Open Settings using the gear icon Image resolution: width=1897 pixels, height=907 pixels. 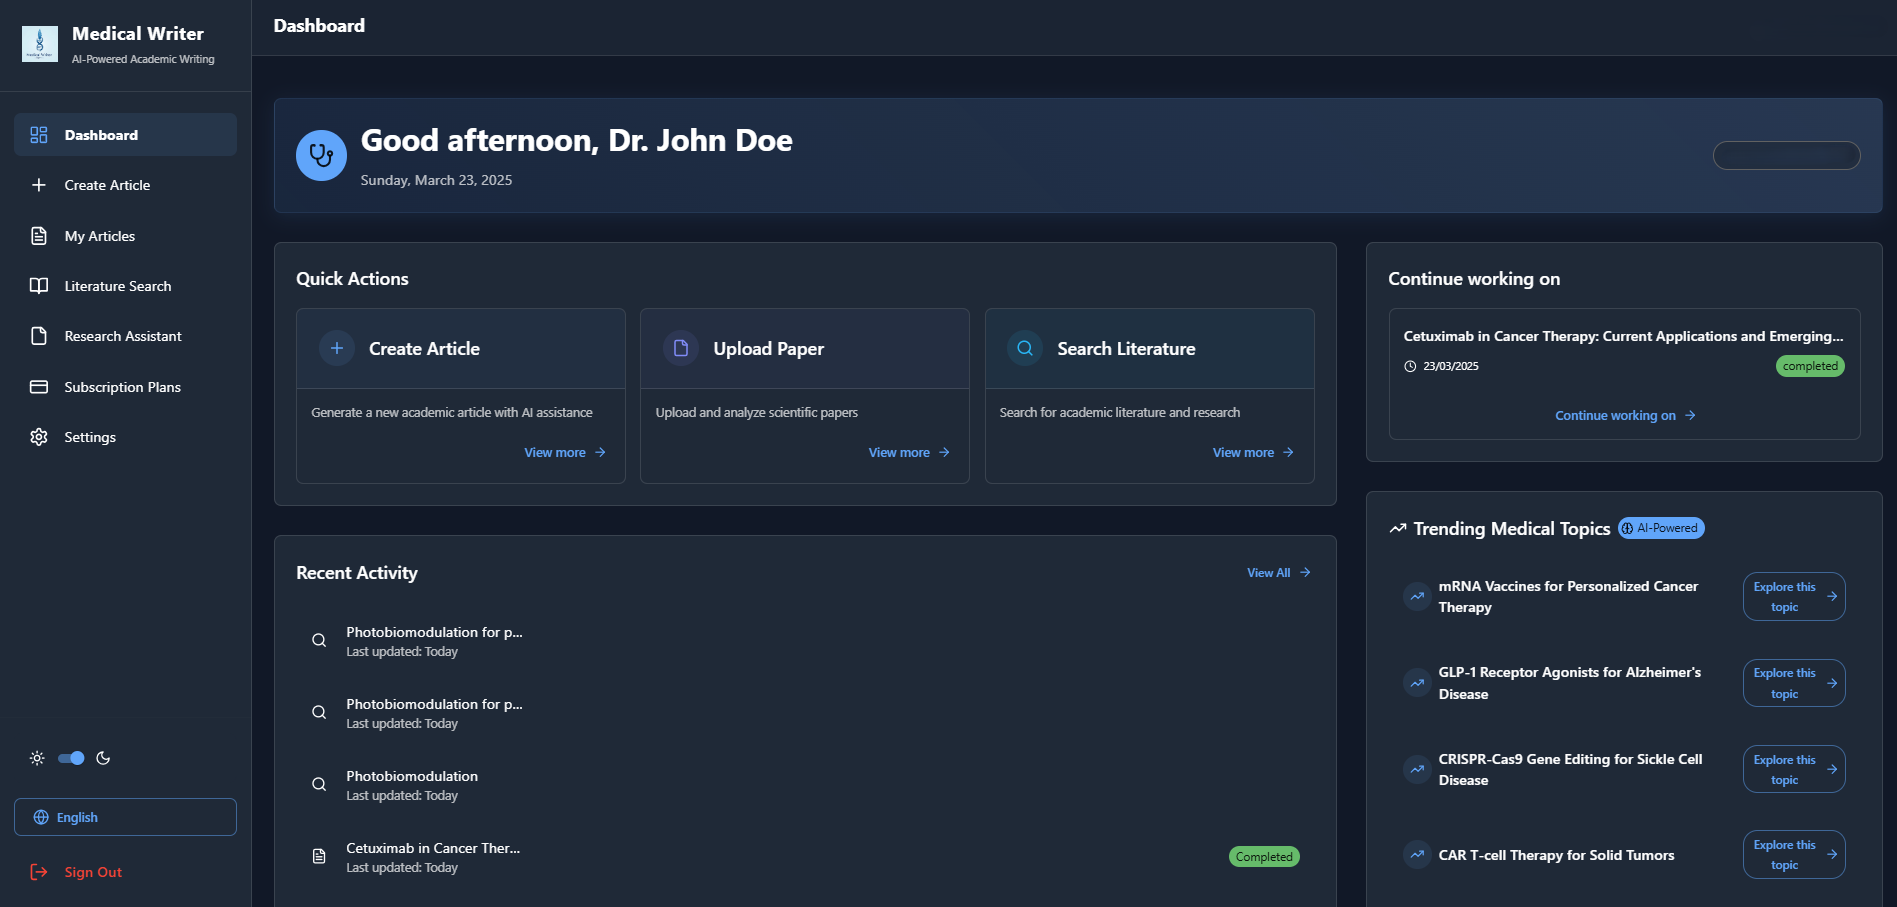click(x=38, y=437)
